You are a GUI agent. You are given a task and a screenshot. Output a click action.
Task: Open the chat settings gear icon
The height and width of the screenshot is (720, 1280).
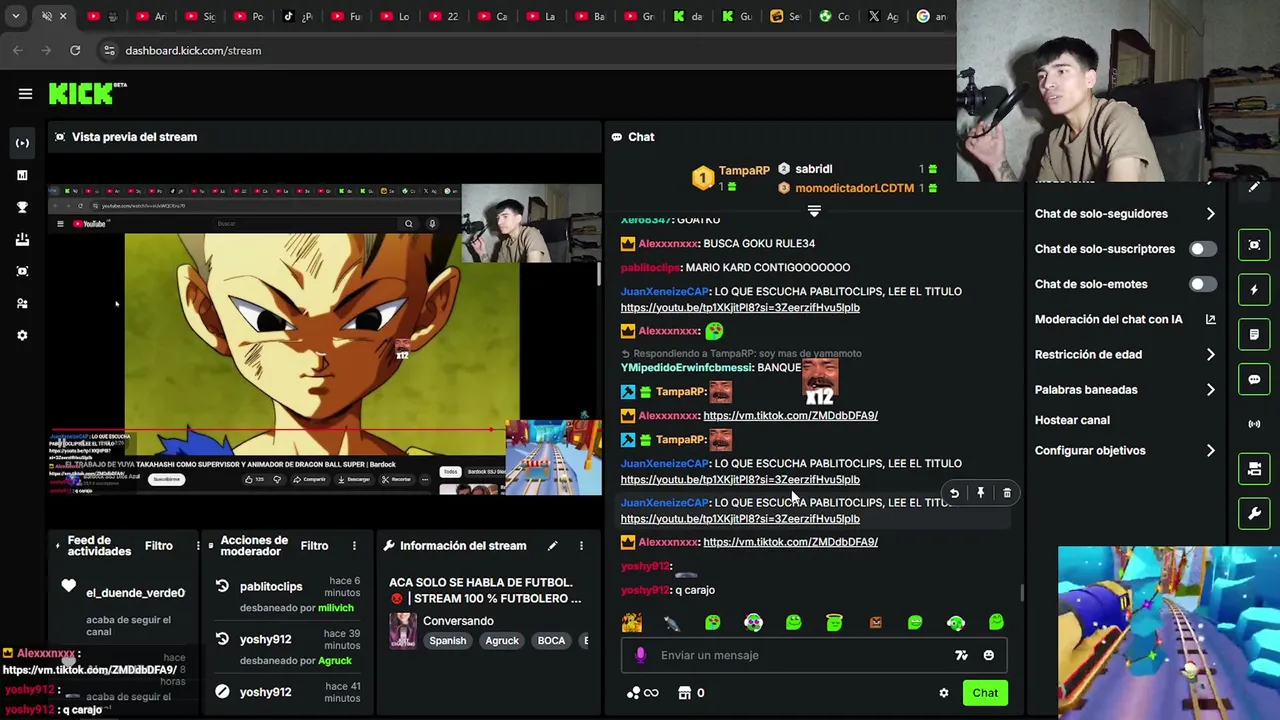[943, 693]
